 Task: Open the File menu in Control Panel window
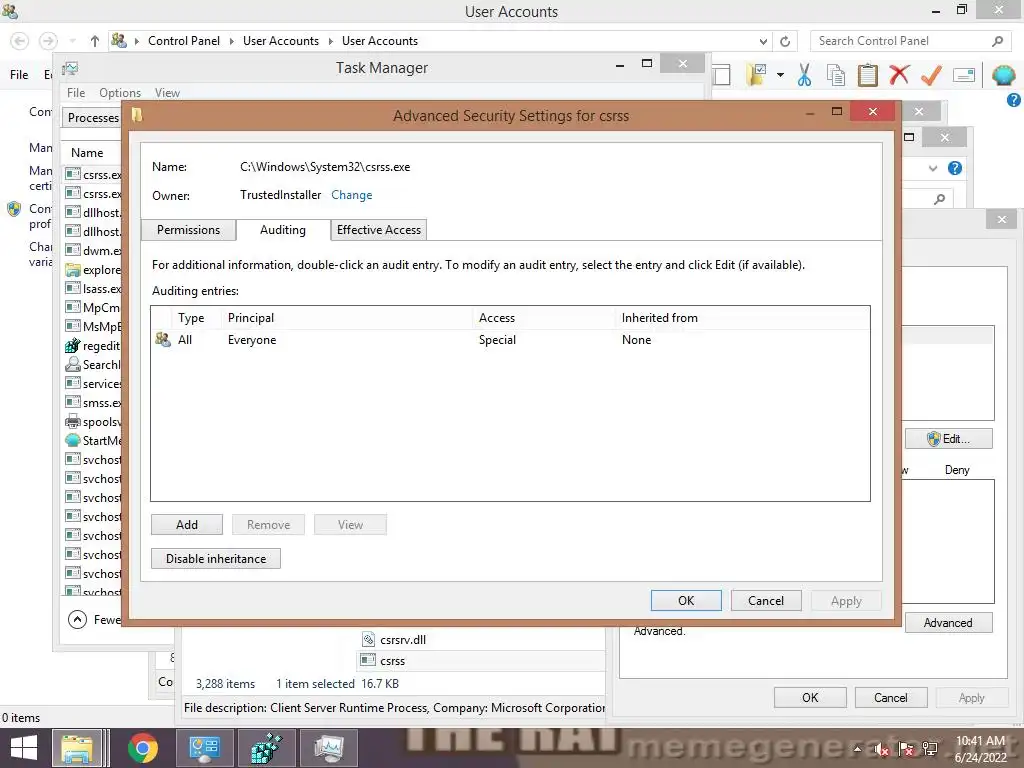click(19, 74)
